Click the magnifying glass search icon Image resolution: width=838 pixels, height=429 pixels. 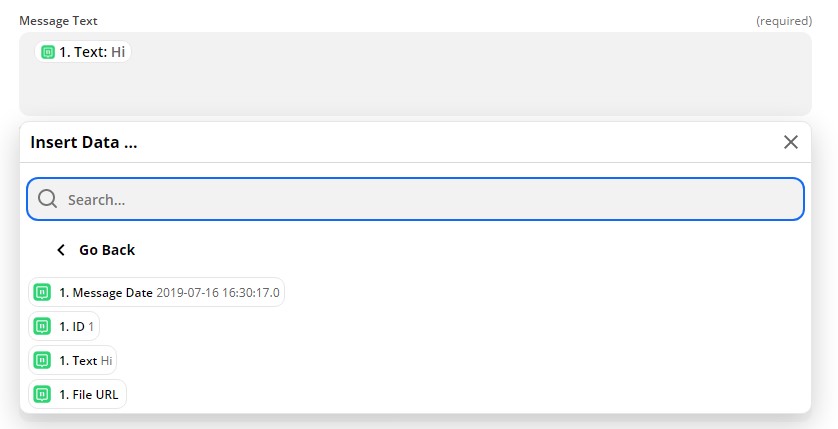48,199
